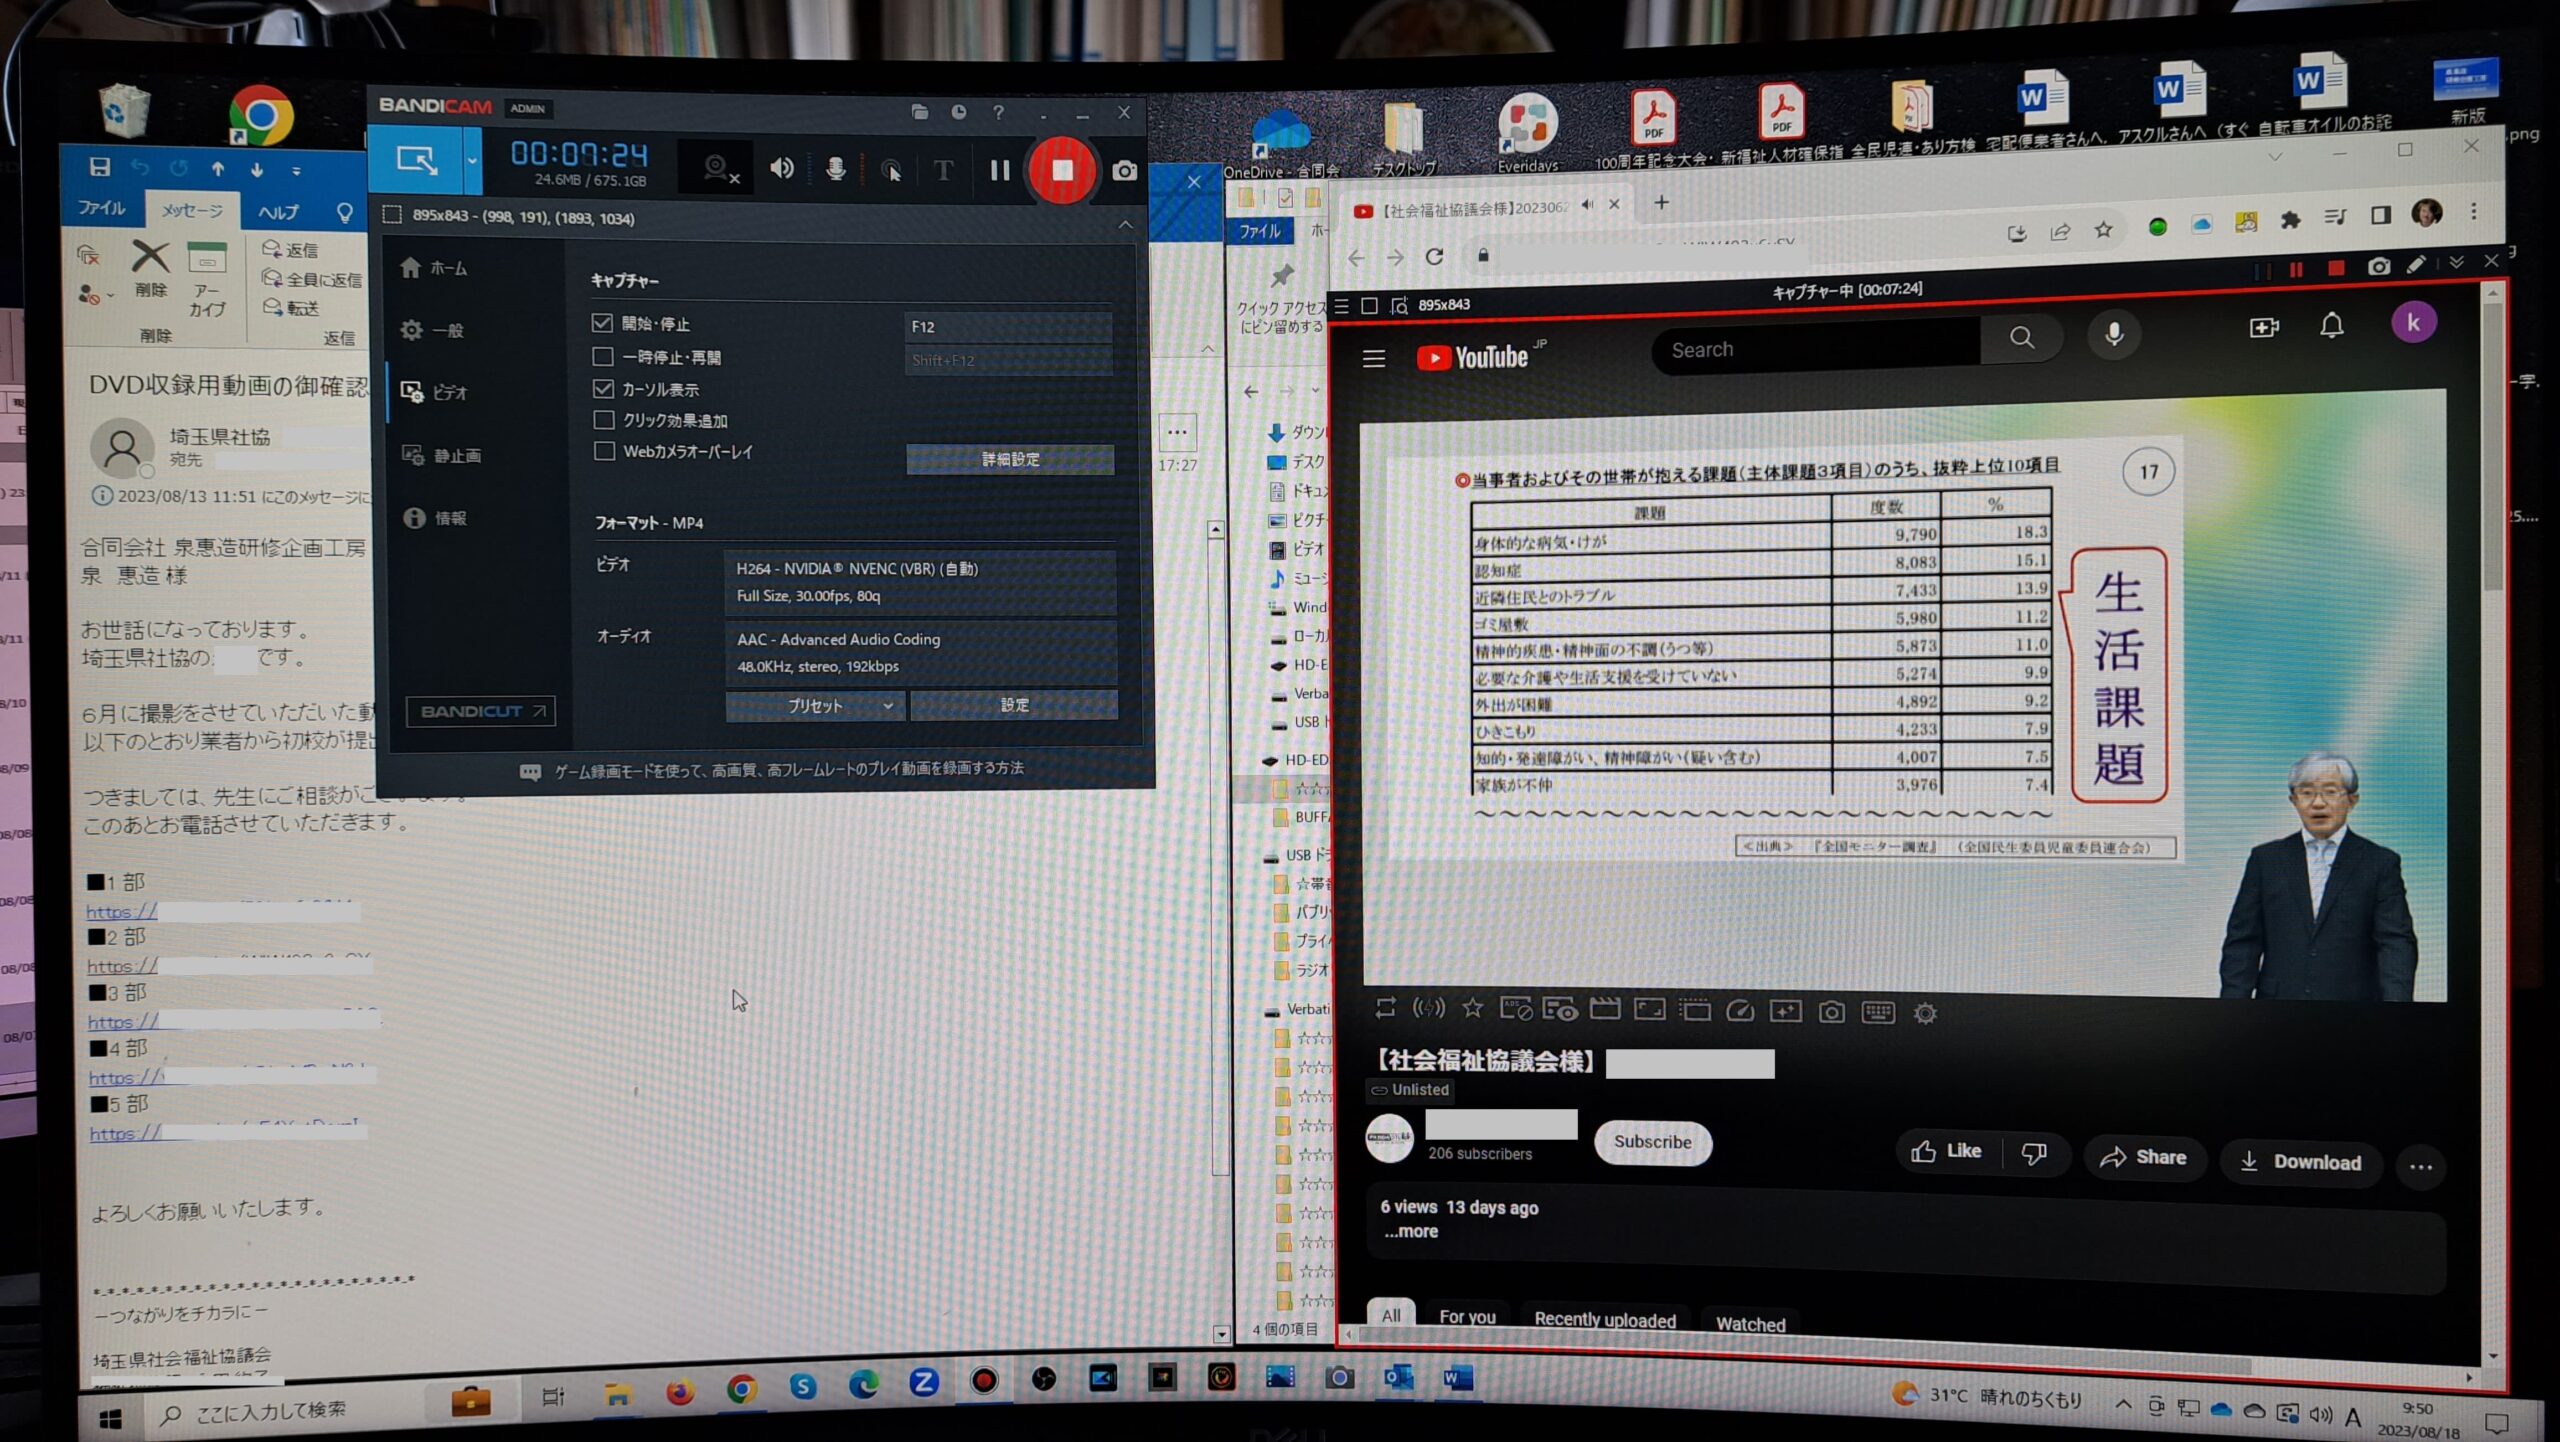This screenshot has height=1442, width=2560.
Task: Click Bandicam text overlay T icon
Action: click(x=943, y=170)
